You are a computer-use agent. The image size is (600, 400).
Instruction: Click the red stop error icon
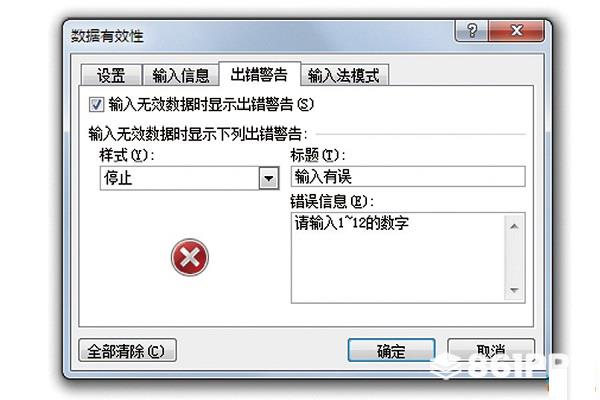tap(190, 257)
